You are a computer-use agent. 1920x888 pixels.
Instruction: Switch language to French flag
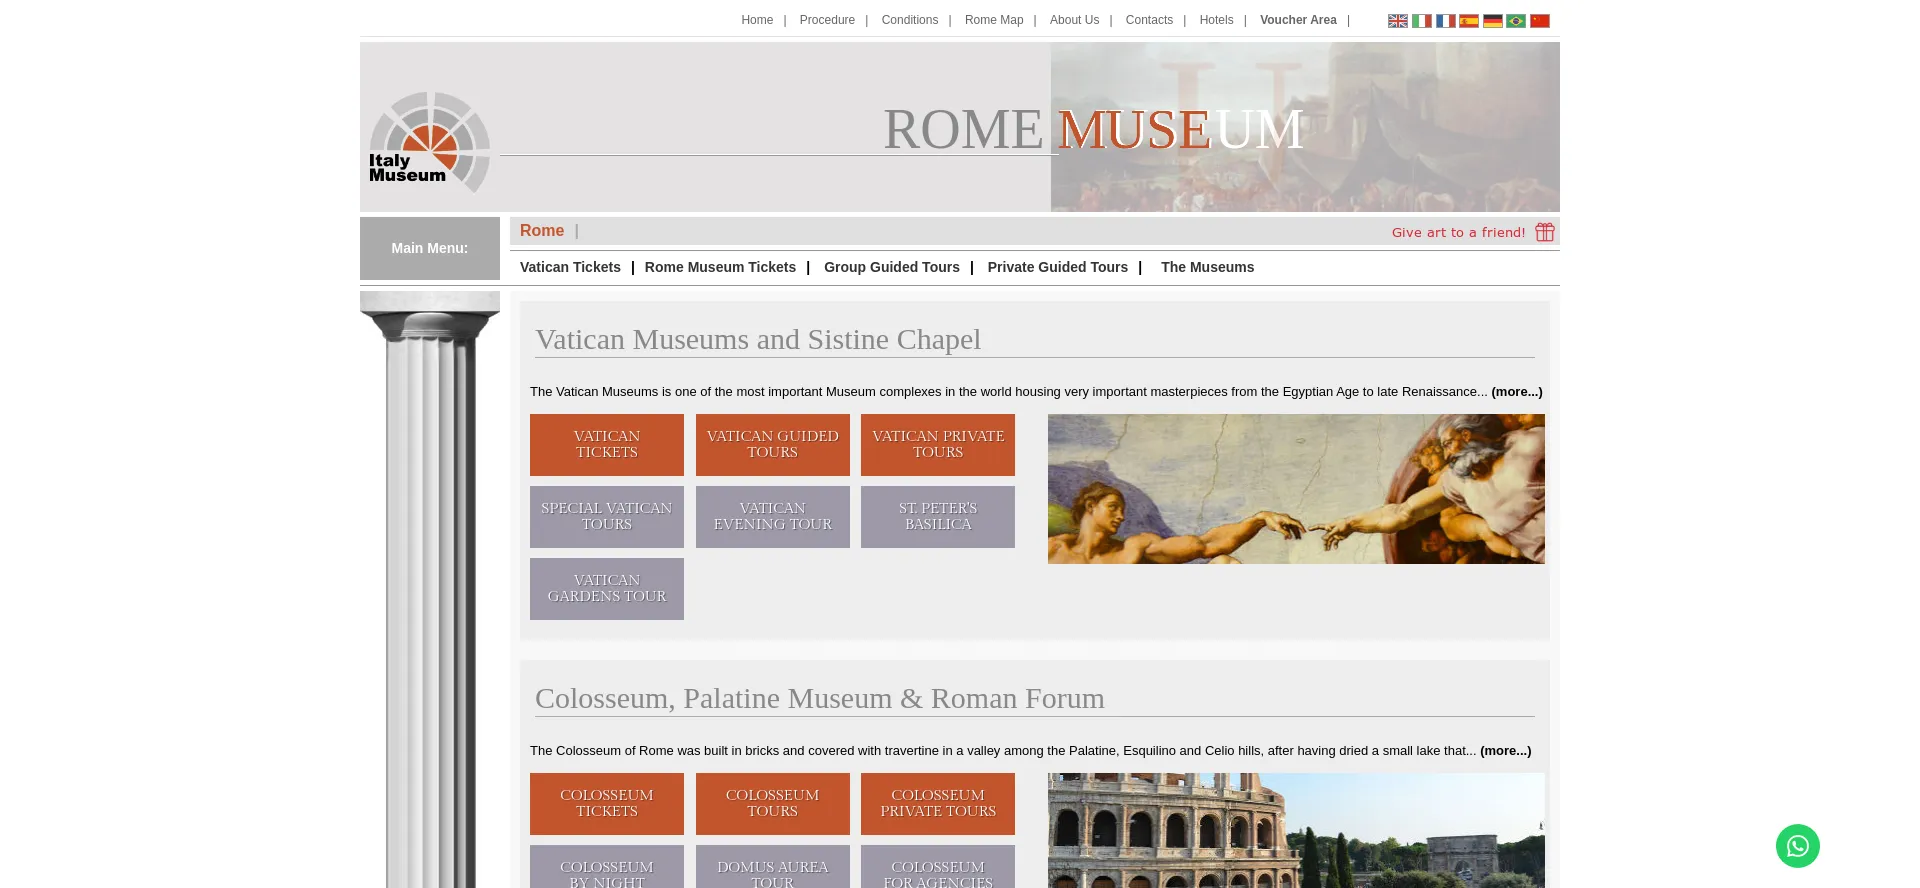click(1445, 21)
